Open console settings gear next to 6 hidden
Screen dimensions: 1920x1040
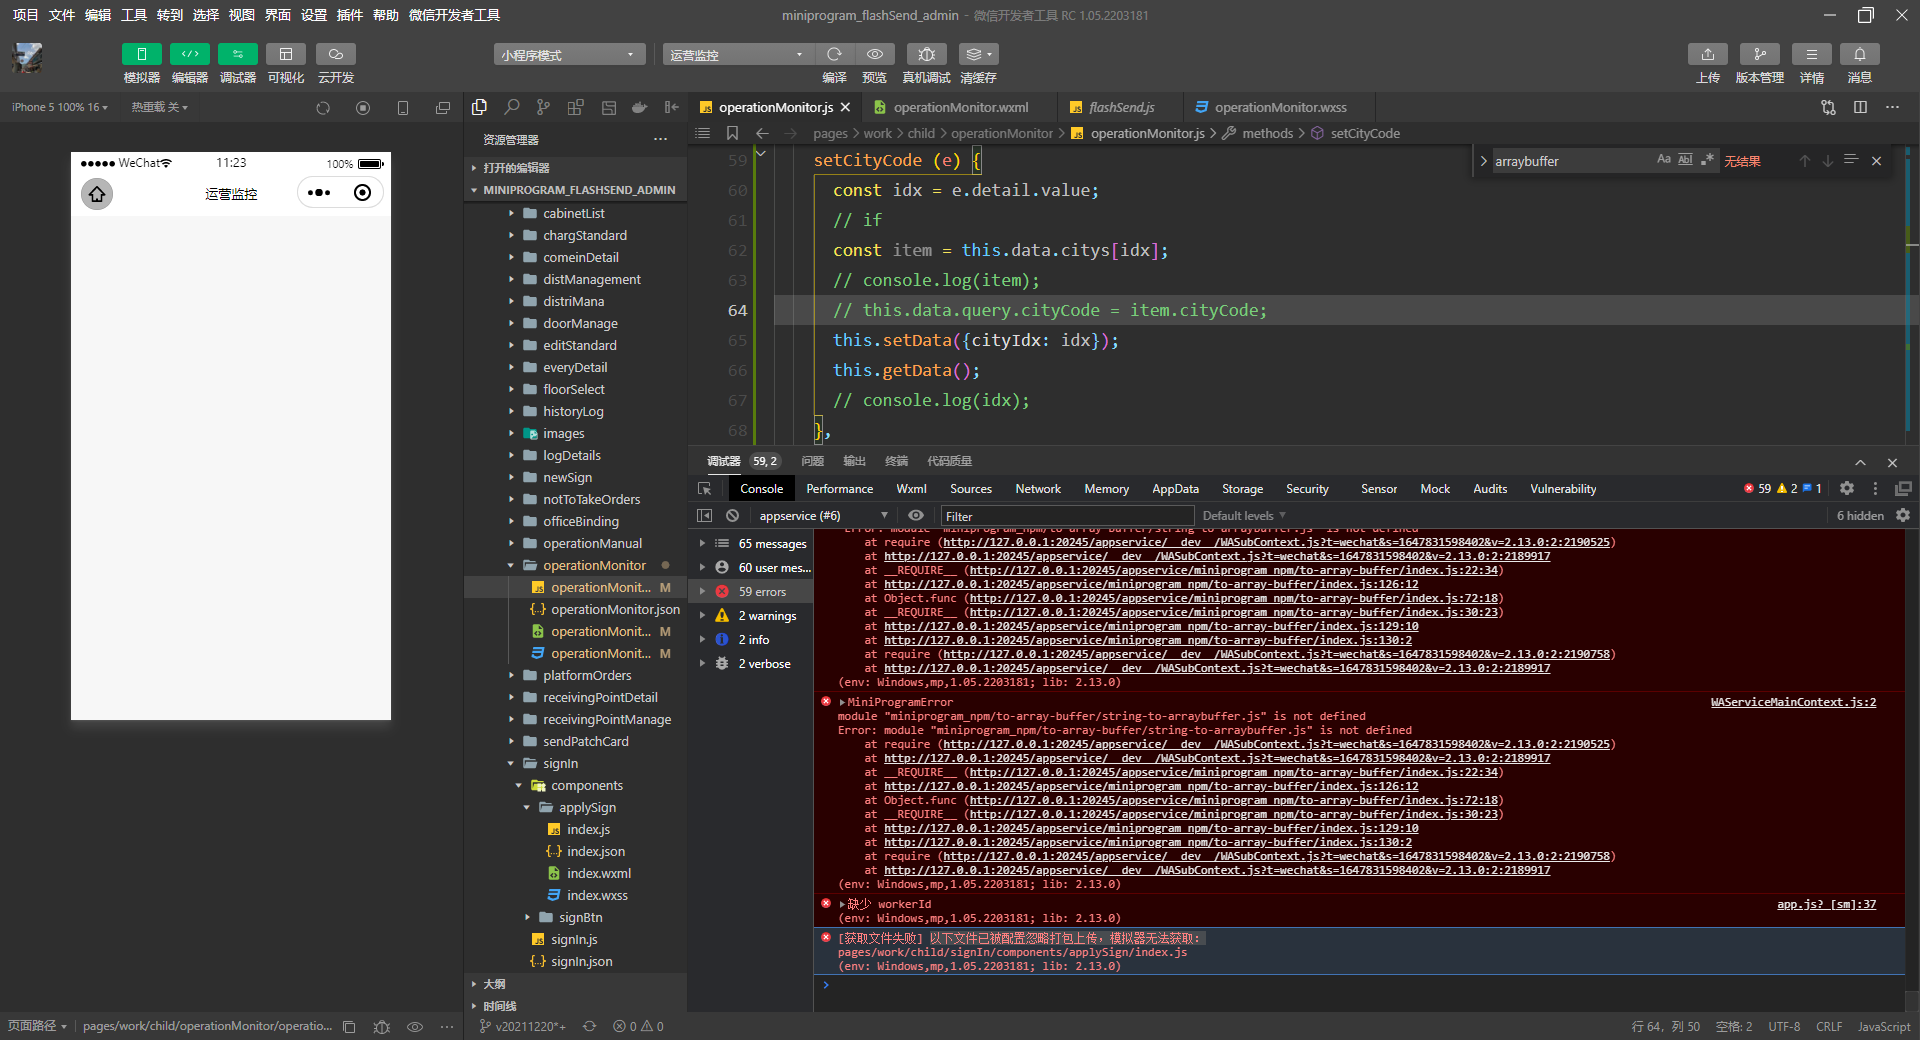coord(1903,516)
